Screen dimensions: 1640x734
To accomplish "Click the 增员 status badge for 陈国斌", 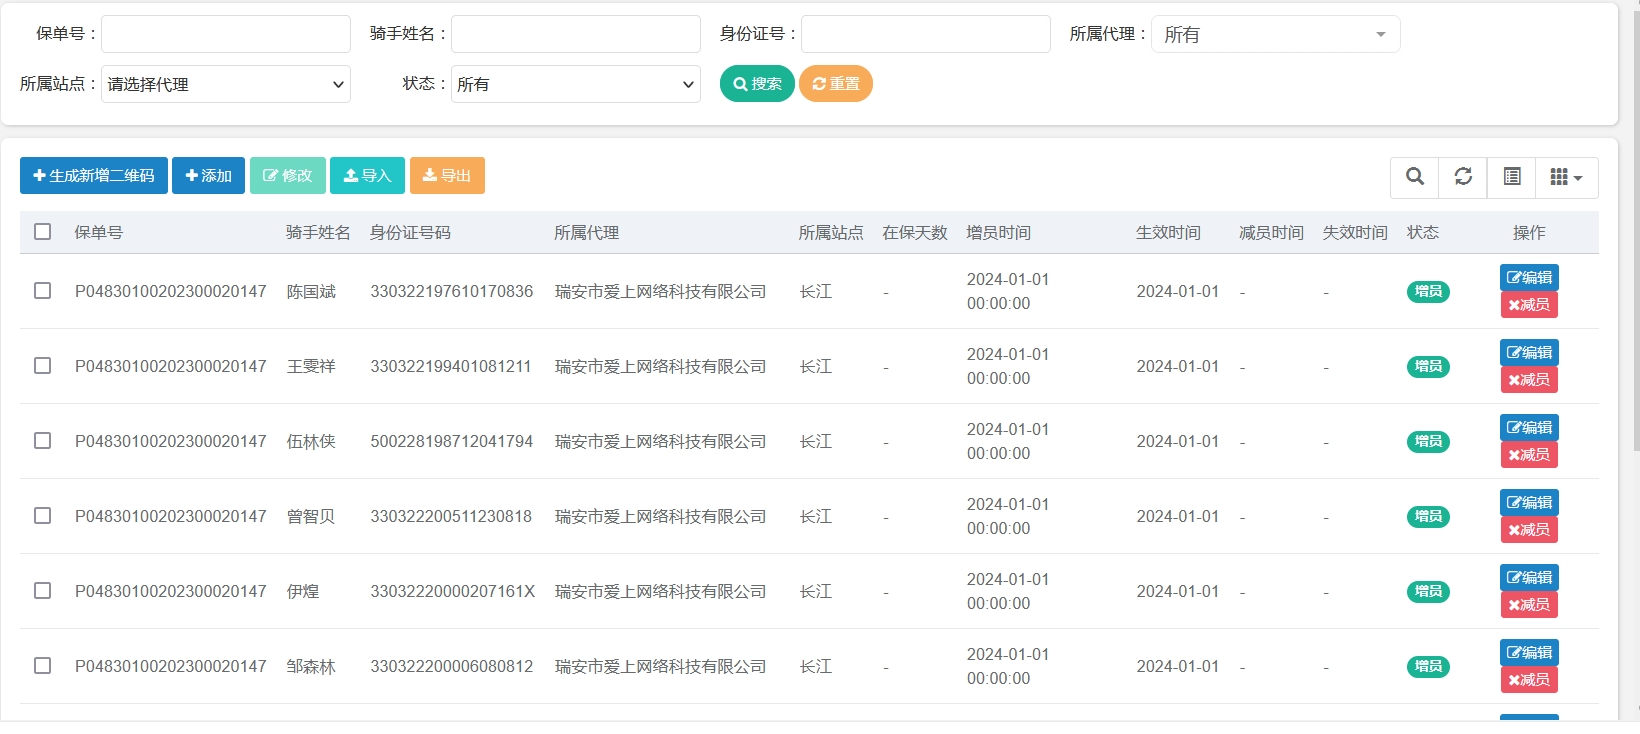I will tap(1428, 292).
